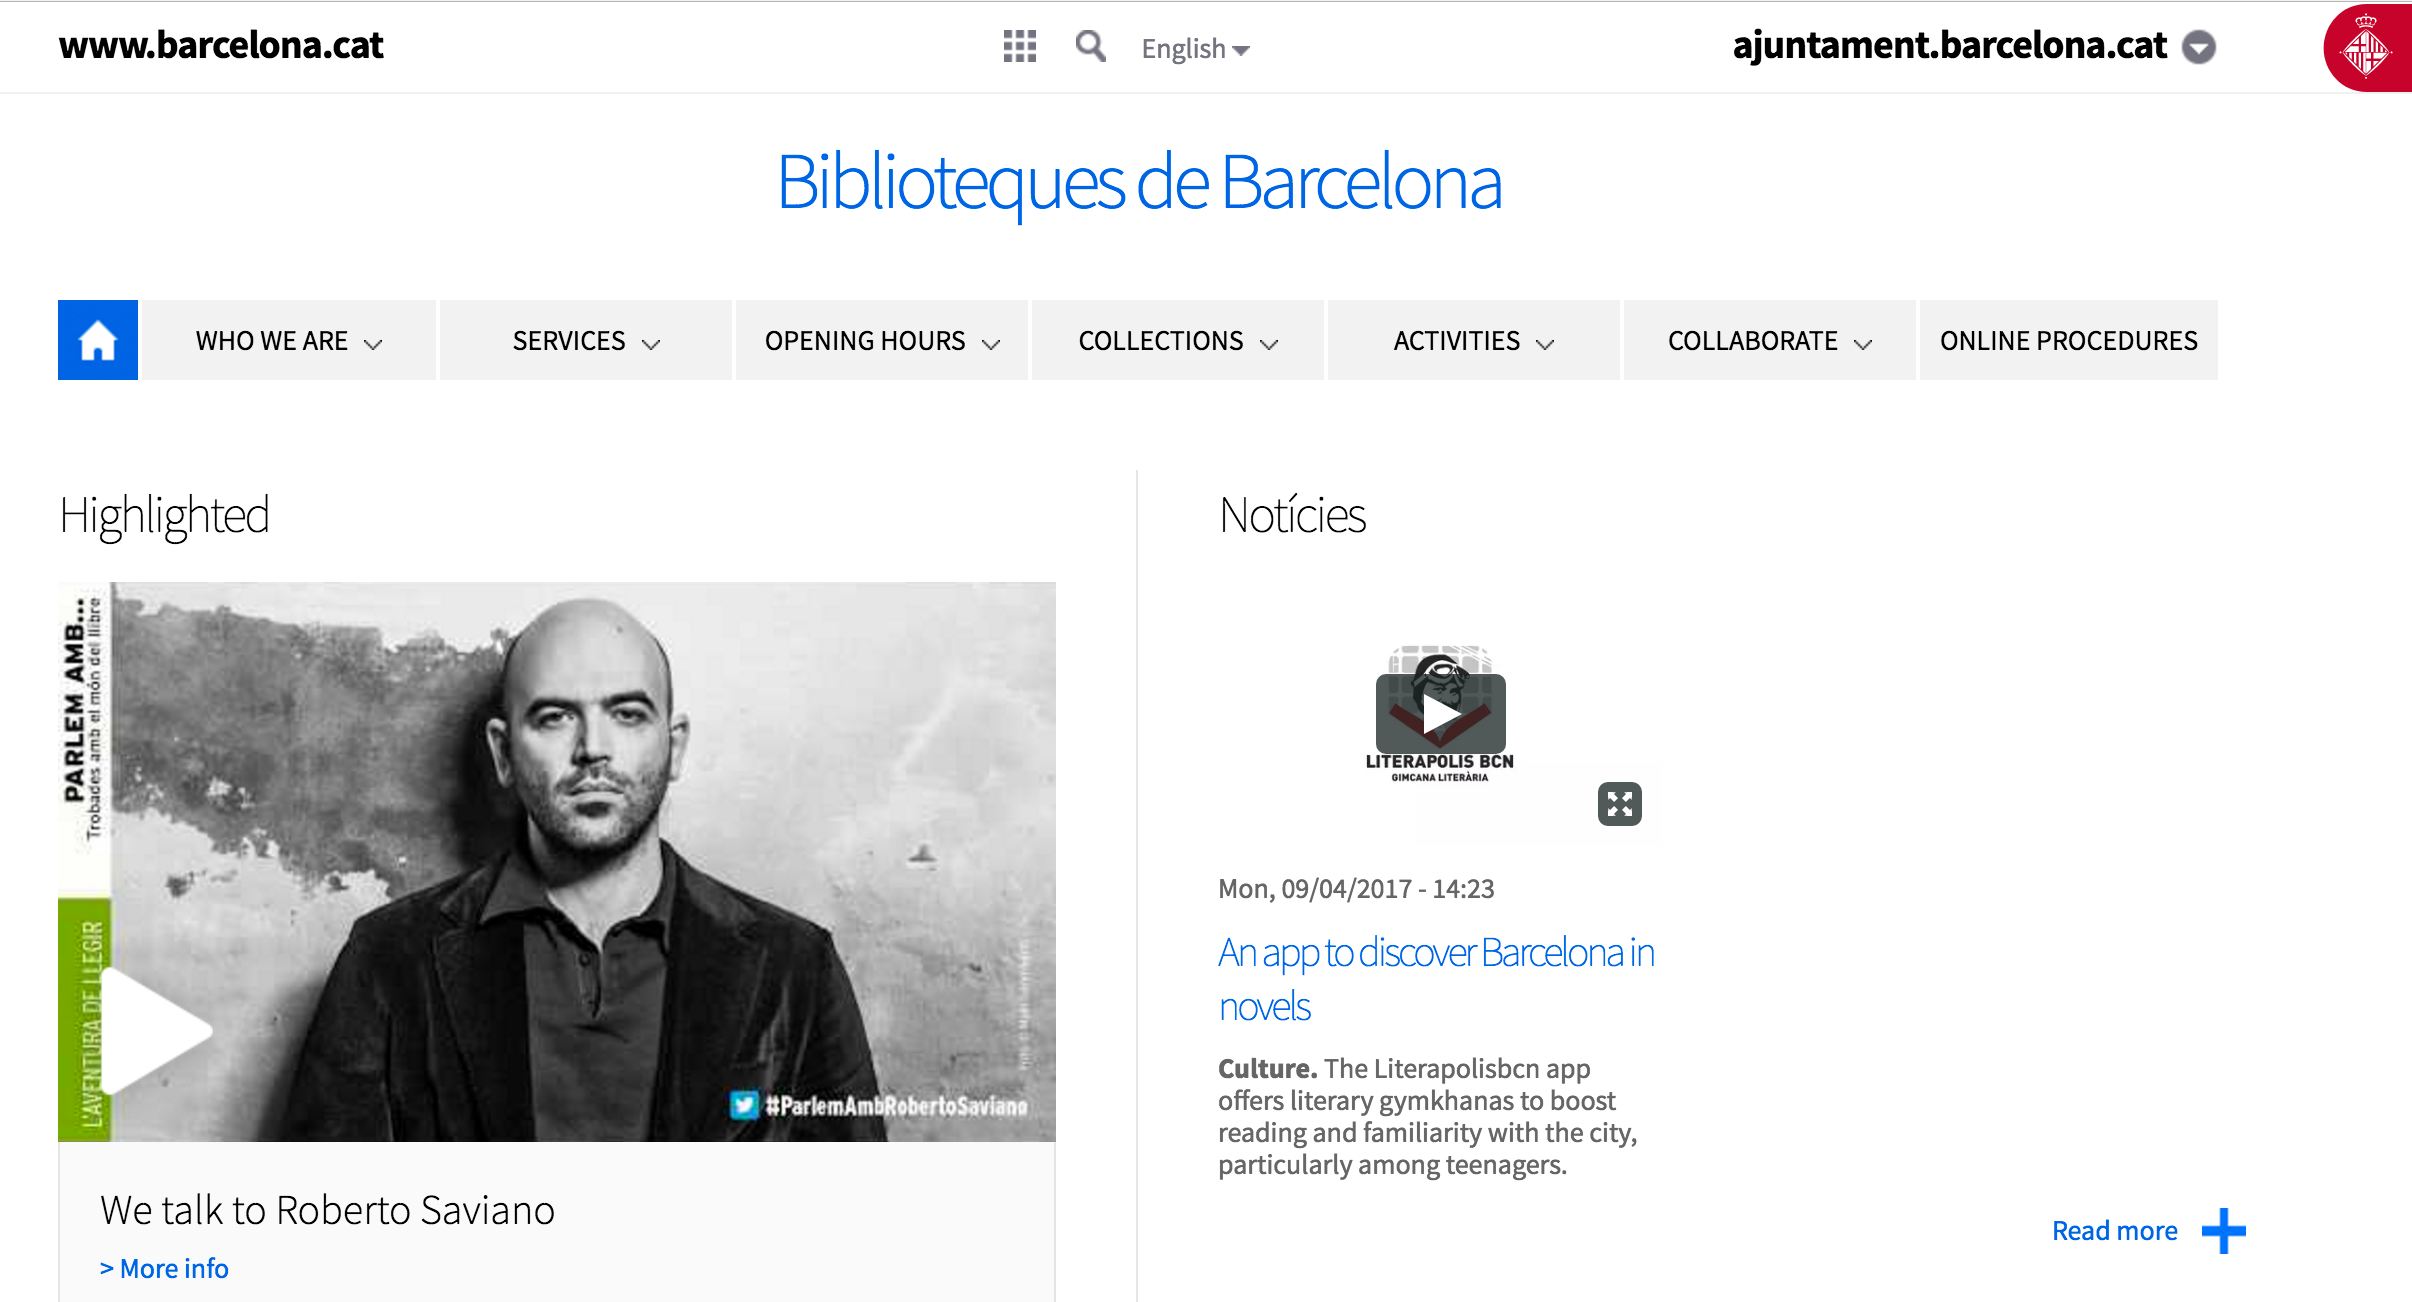
Task: Open the English language dropdown
Action: point(1195,48)
